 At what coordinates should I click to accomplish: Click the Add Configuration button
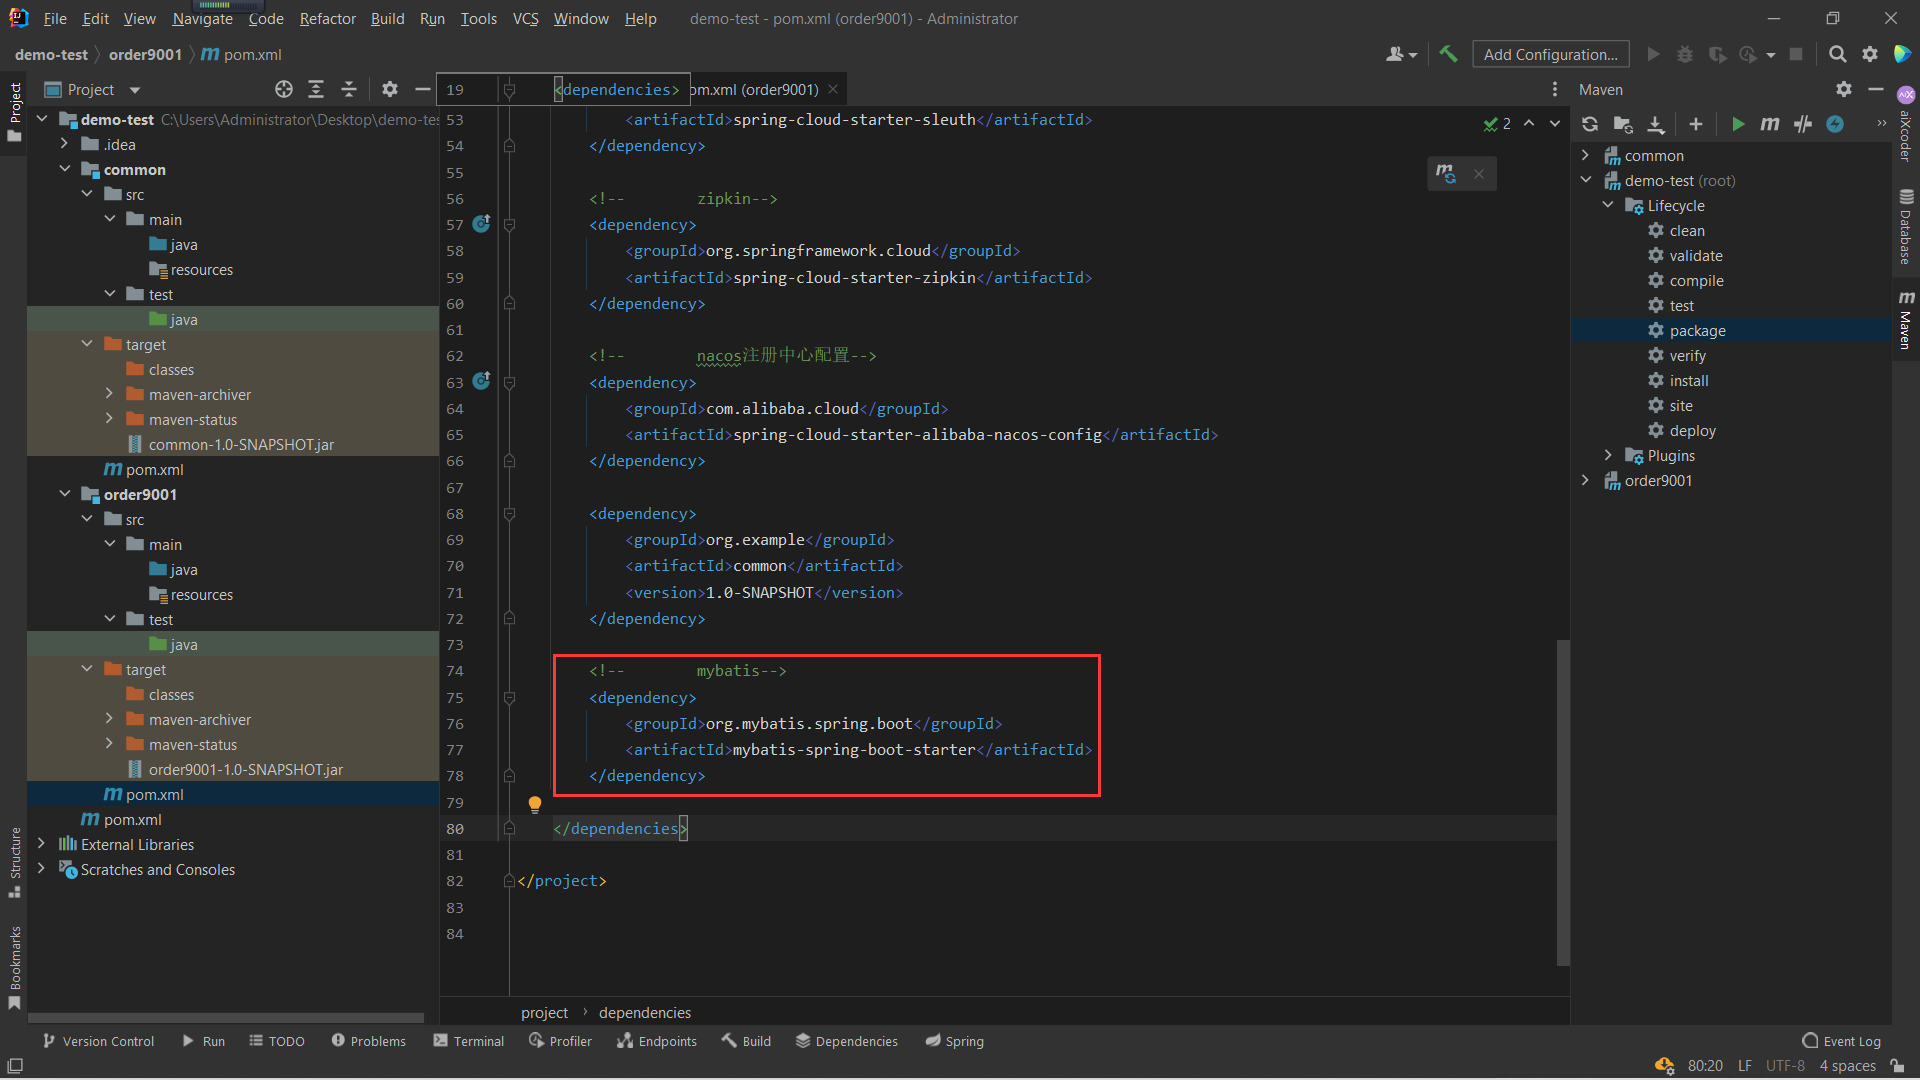(x=1550, y=54)
